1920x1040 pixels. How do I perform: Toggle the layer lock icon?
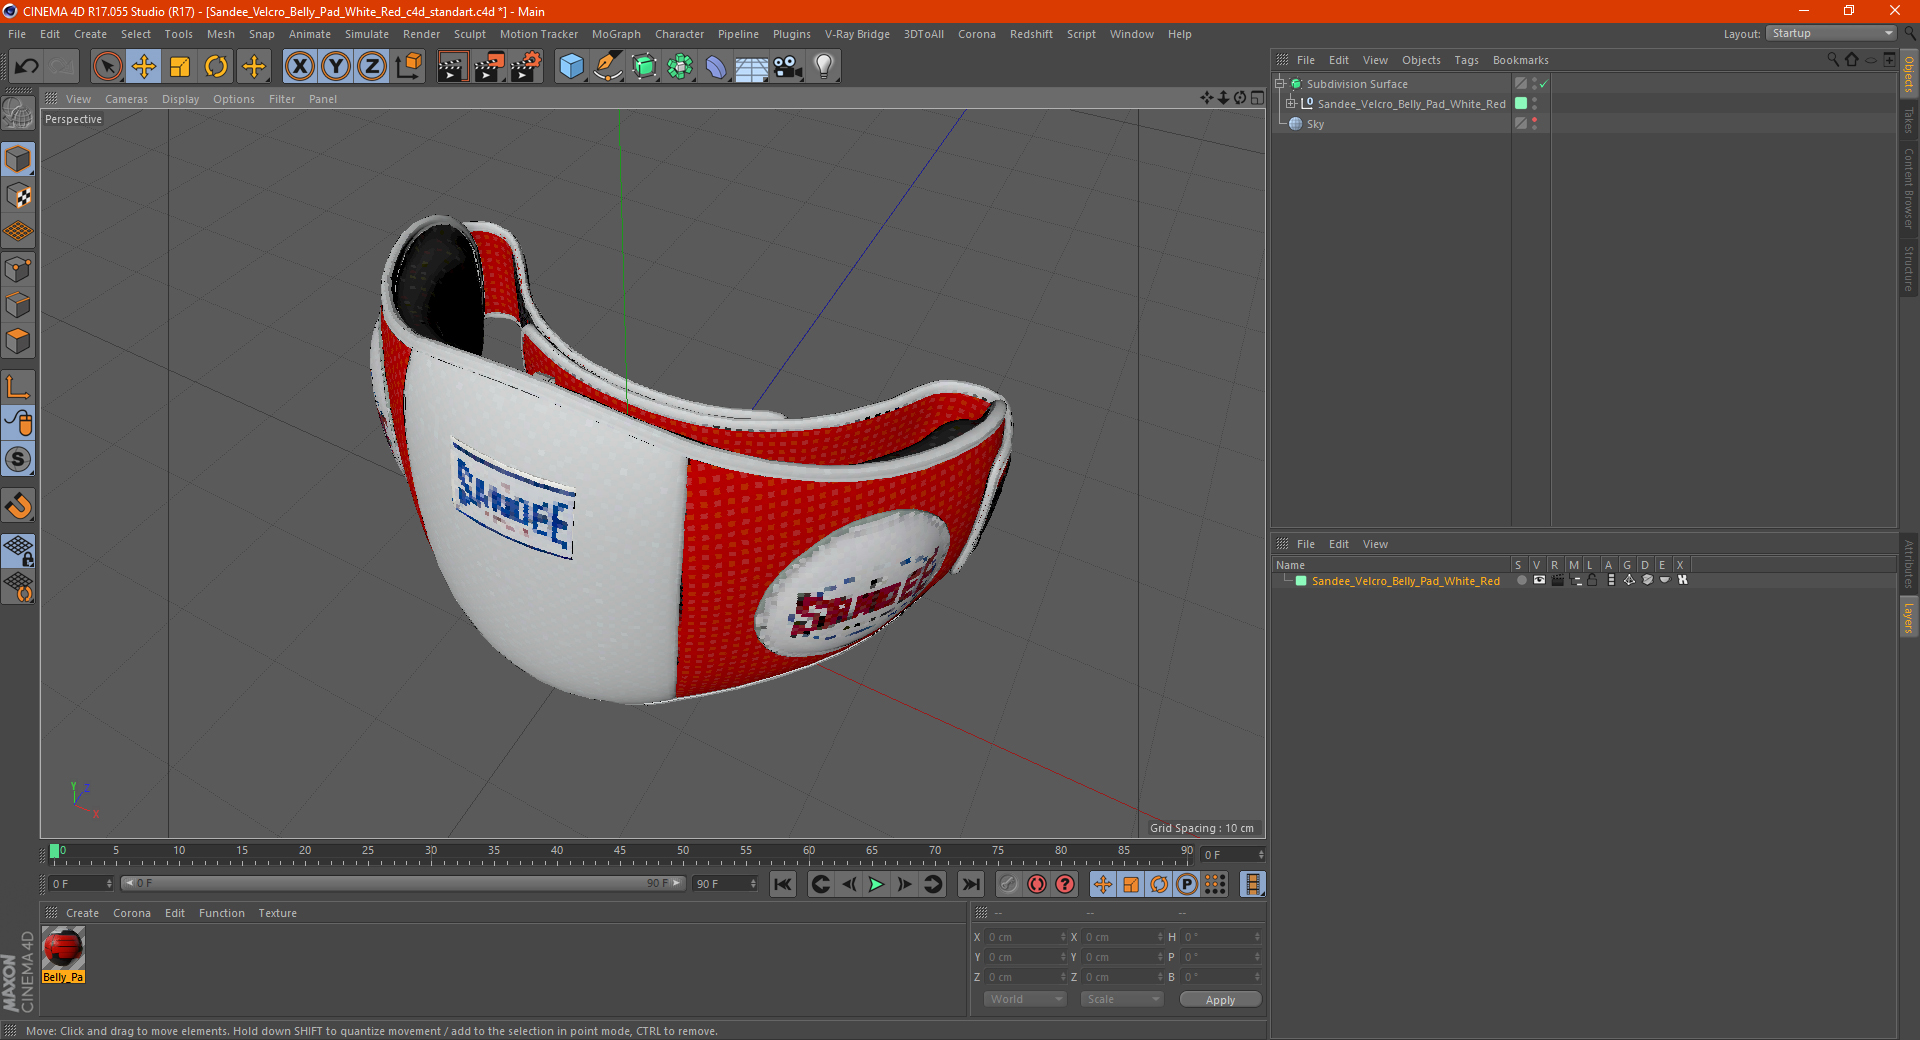[x=1592, y=580]
